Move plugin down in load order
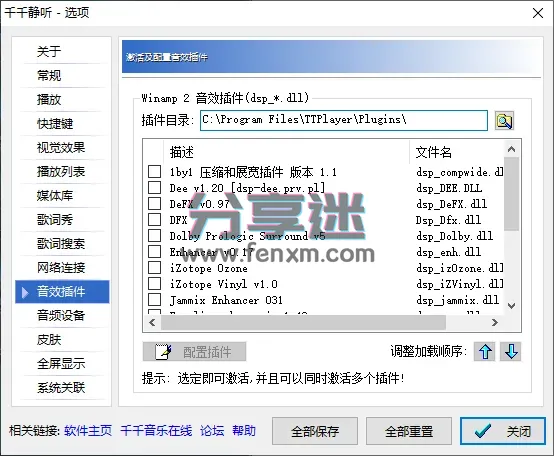The width and height of the screenshot is (554, 456). click(511, 351)
